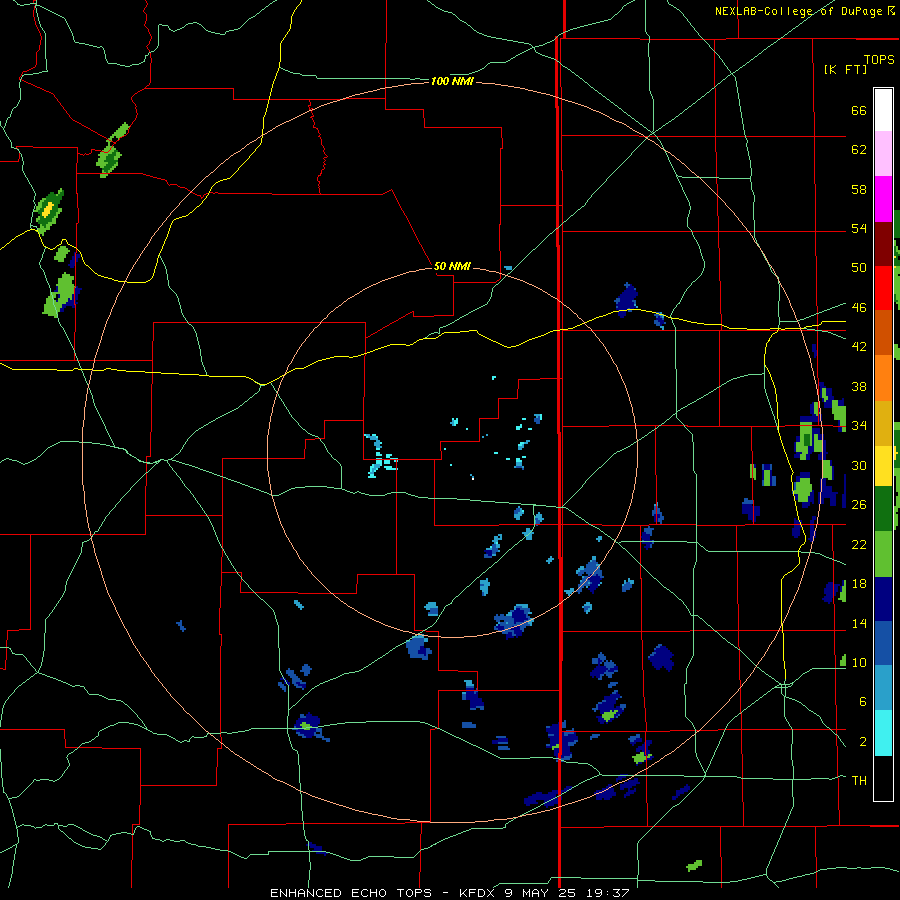Click the legend value "26"
This screenshot has width=900, height=900.
point(859,505)
